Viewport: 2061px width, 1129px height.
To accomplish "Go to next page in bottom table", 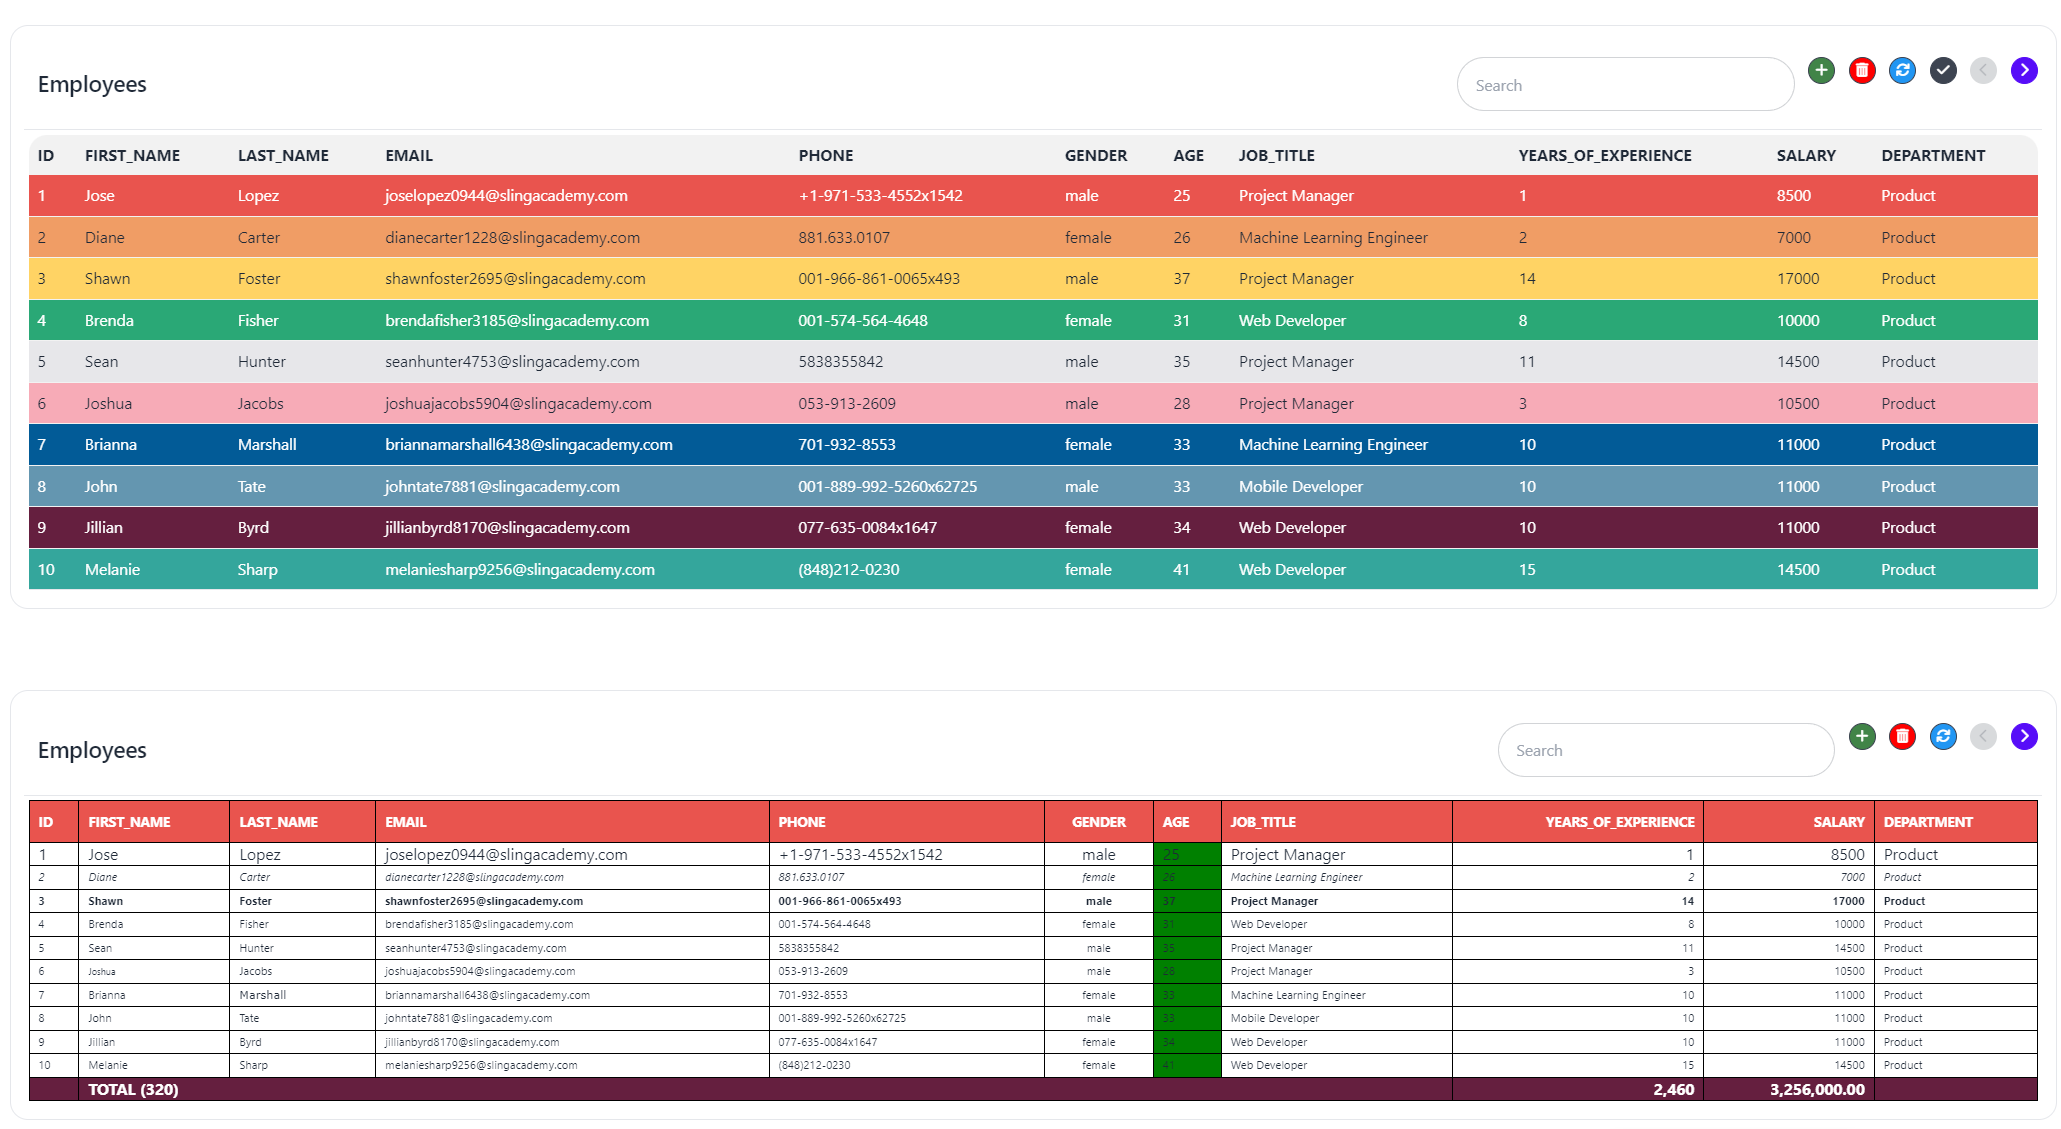I will tap(2024, 736).
